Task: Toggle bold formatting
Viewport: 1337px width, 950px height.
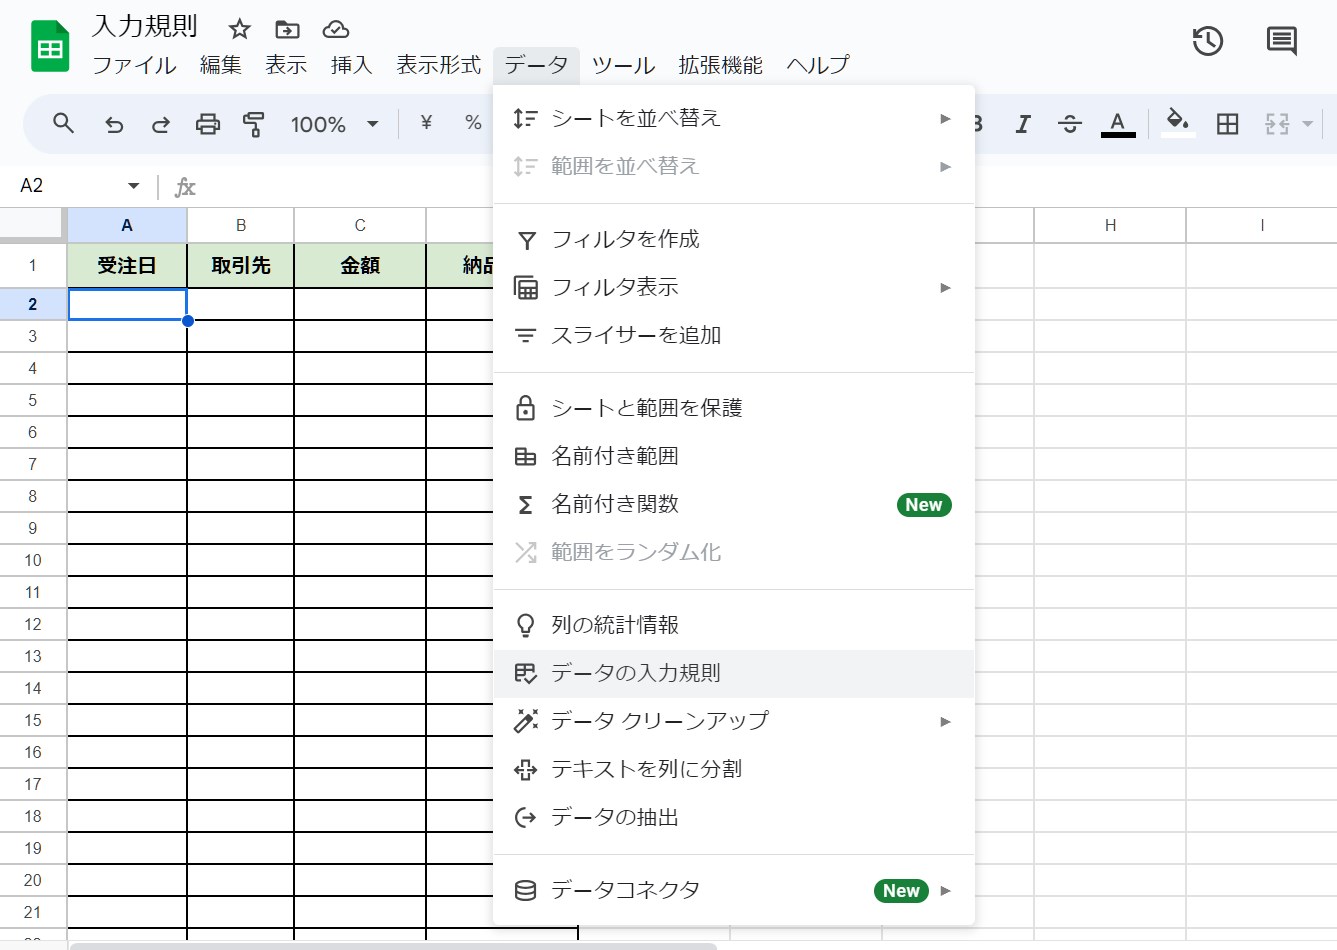Action: (975, 124)
